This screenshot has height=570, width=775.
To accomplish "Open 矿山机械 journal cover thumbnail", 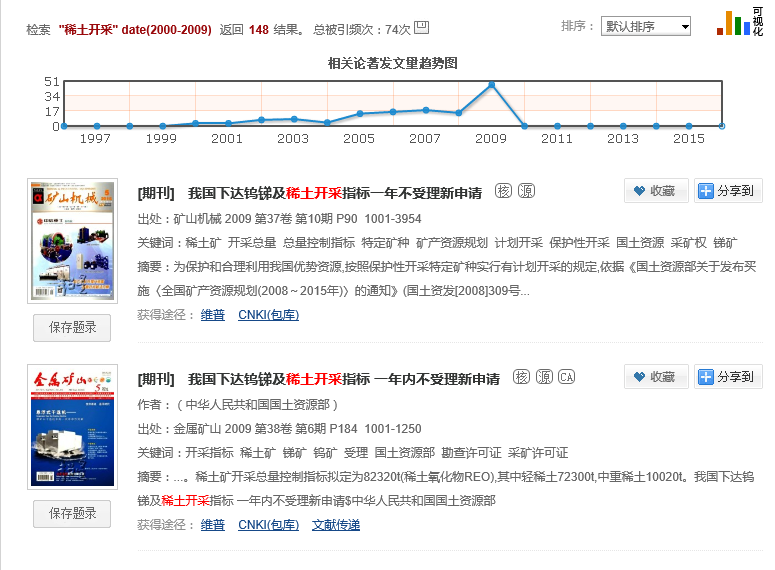I will point(72,242).
